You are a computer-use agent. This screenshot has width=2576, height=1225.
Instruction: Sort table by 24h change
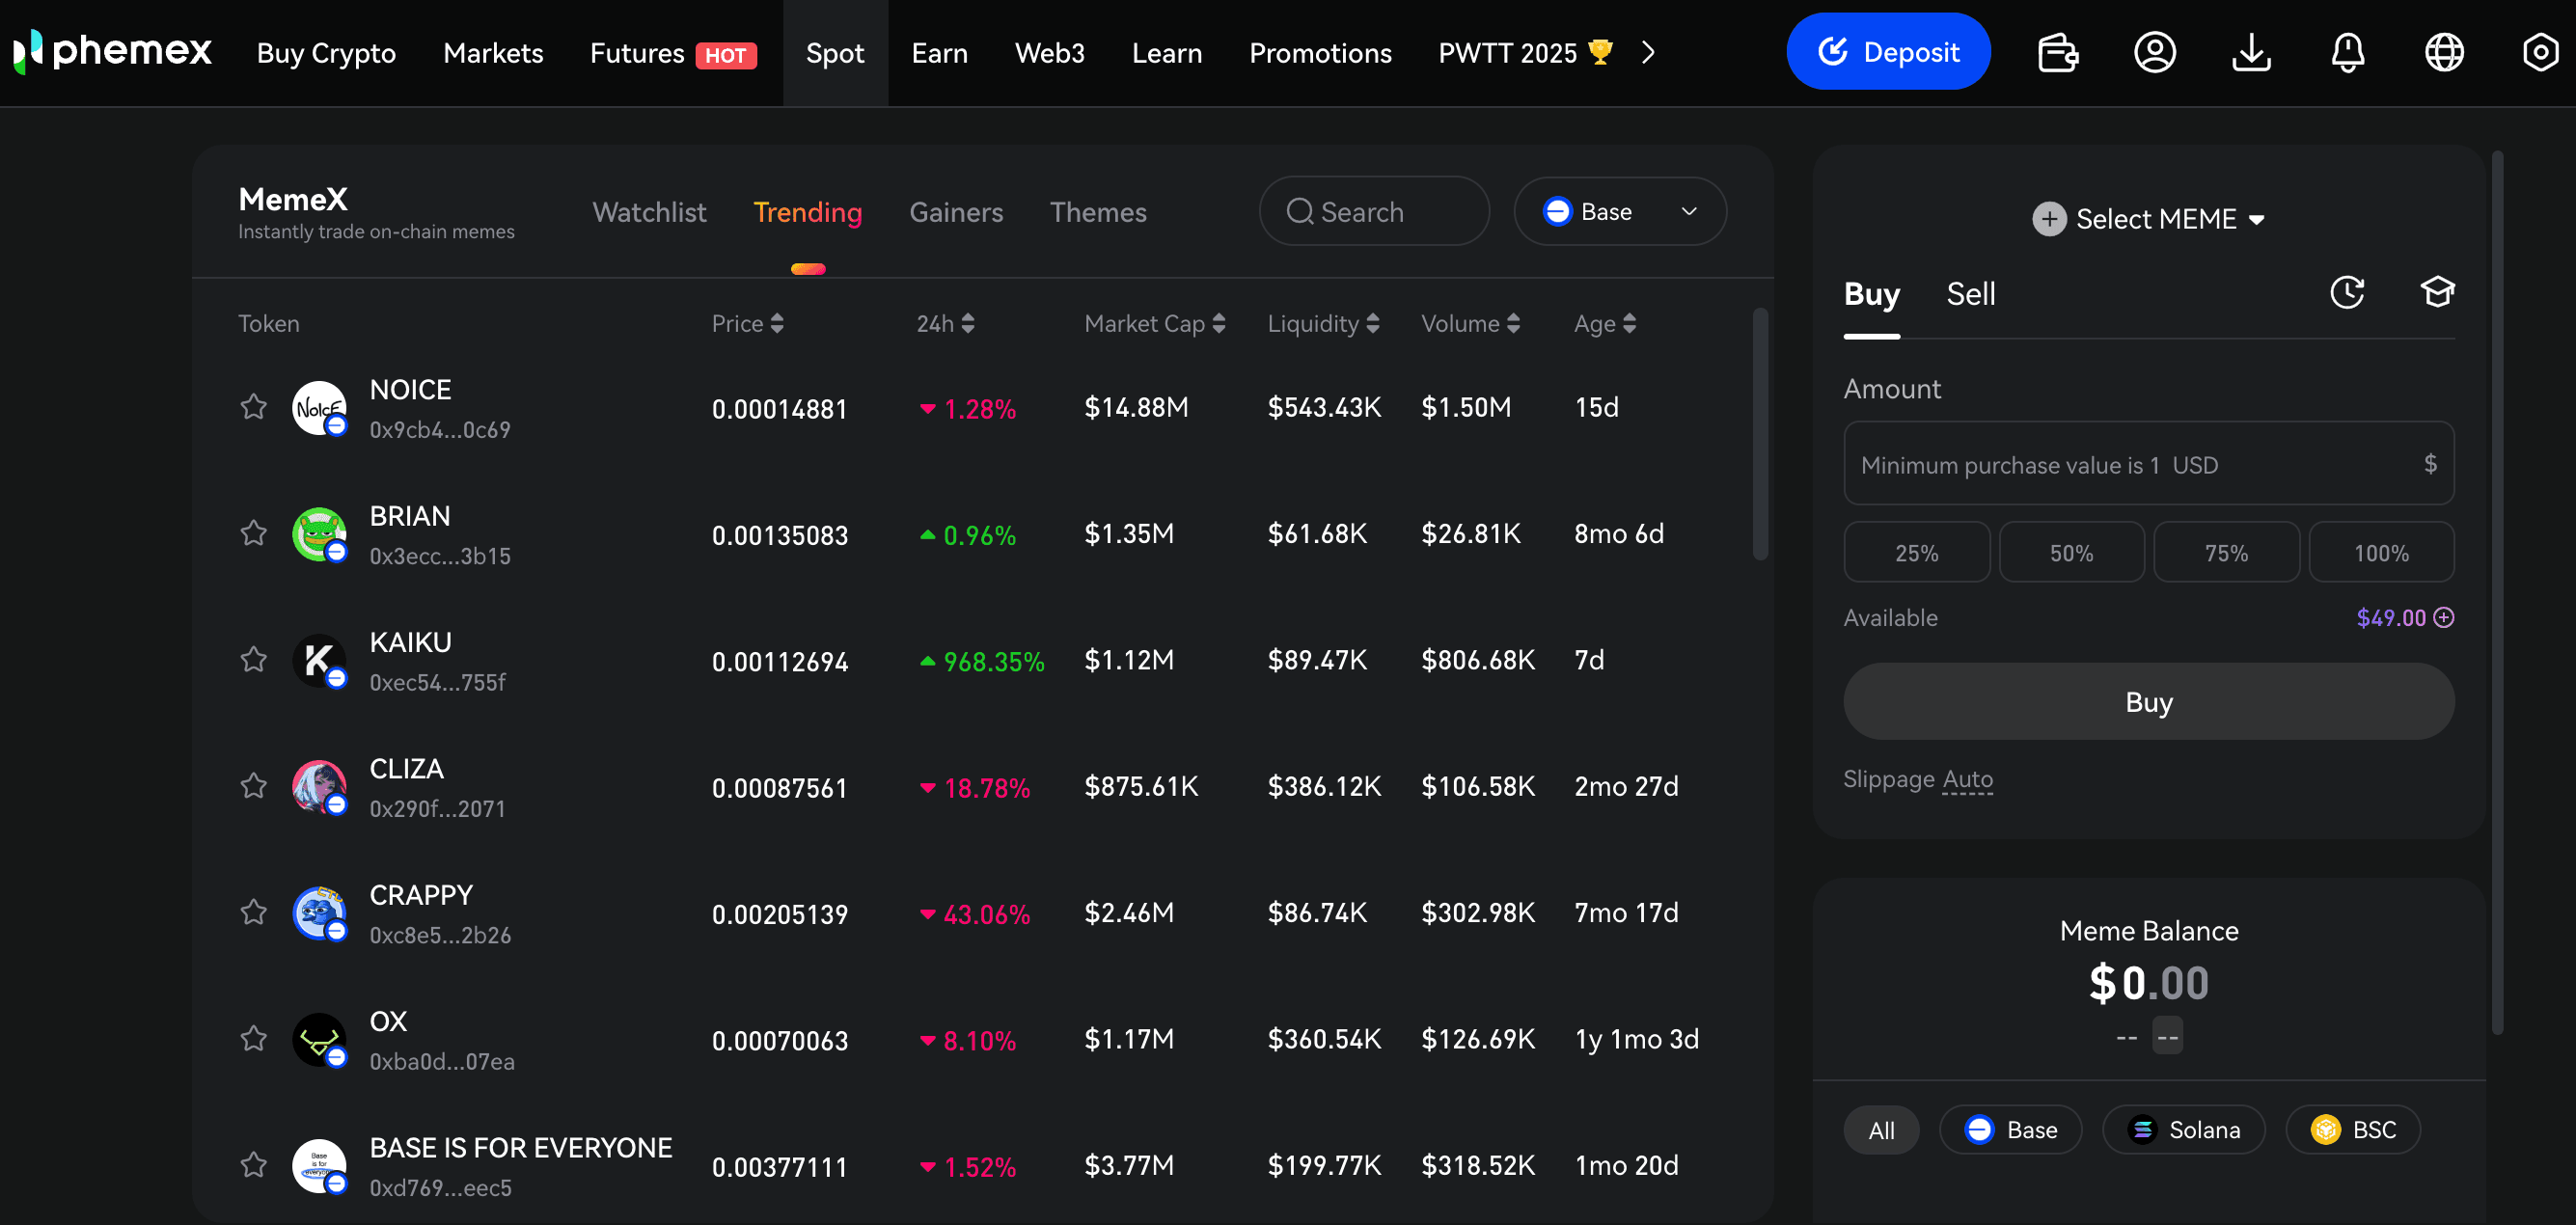pyautogui.click(x=945, y=323)
